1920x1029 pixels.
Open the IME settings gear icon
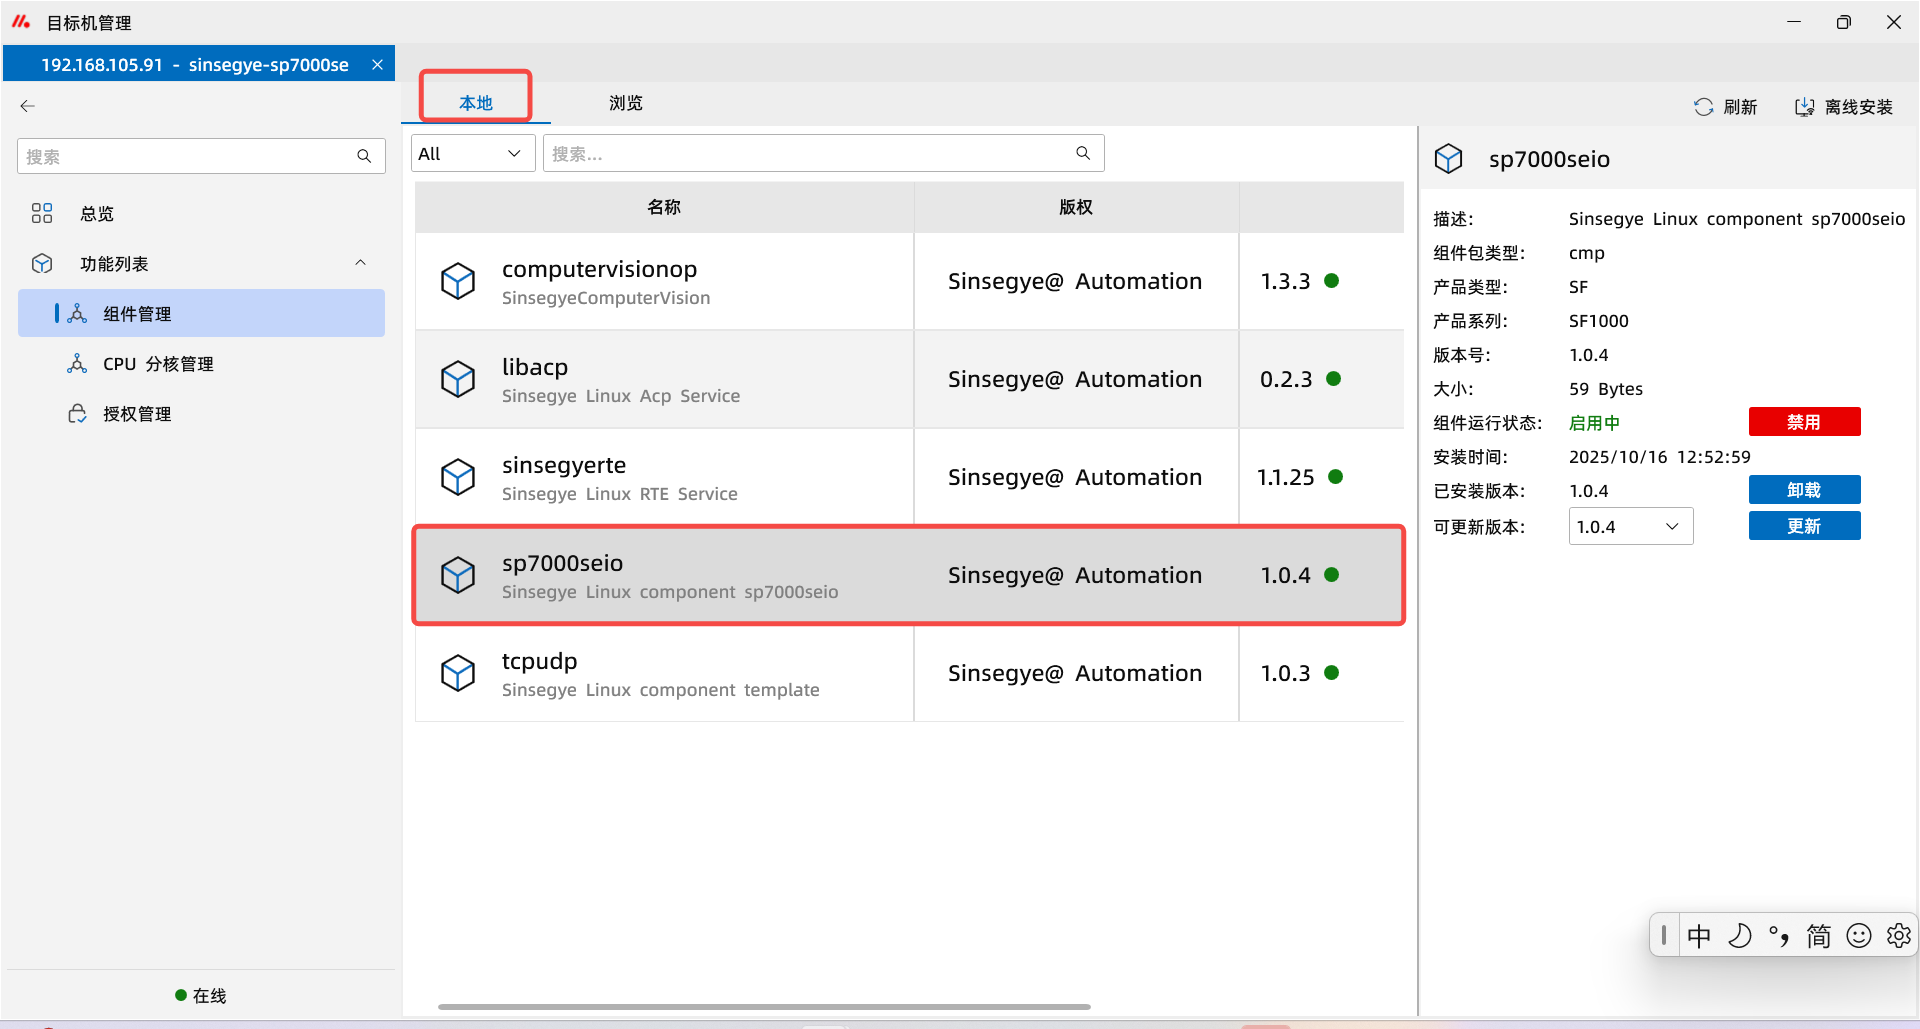click(1898, 935)
